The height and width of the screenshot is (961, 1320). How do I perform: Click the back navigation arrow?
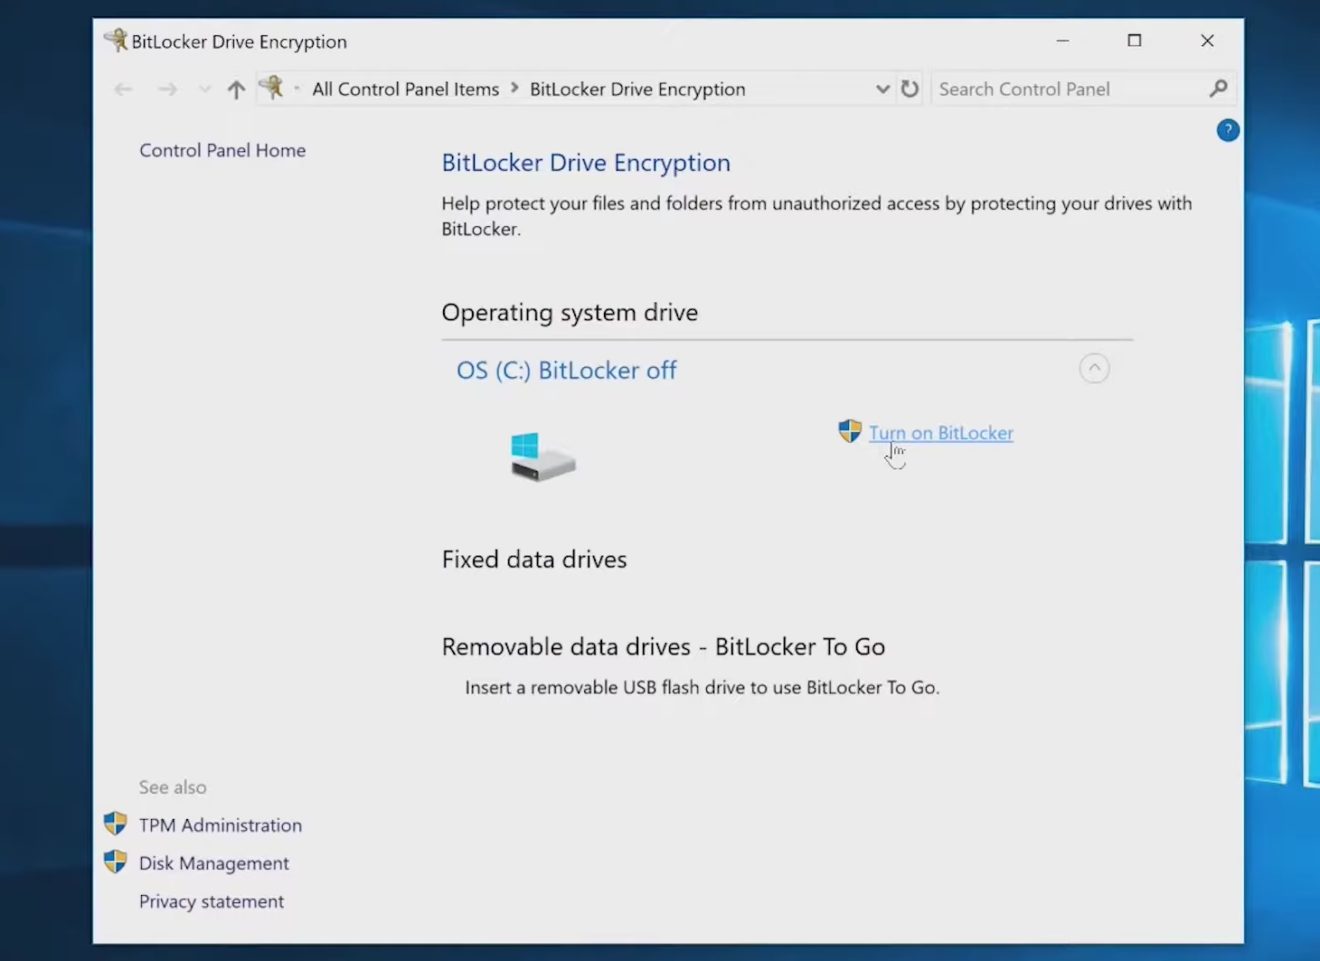click(x=123, y=89)
